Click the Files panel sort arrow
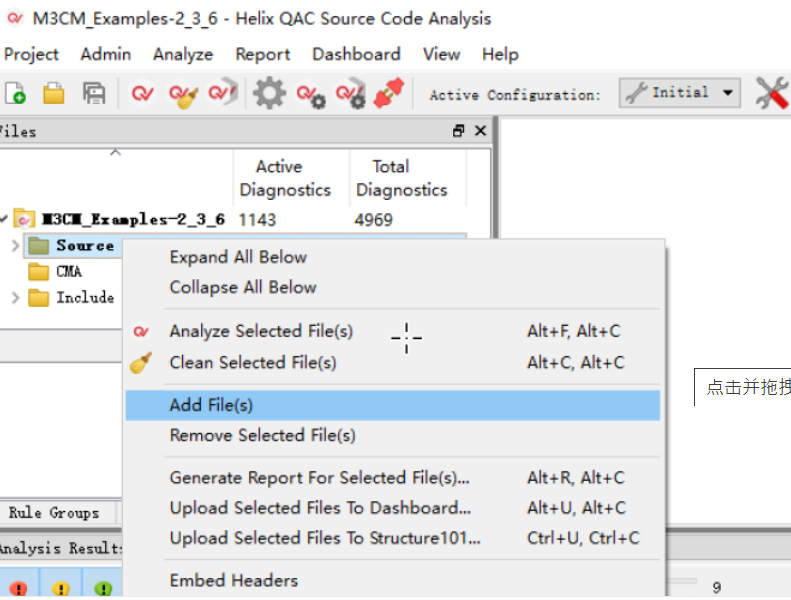Viewport: 791px width, 600px height. pyautogui.click(x=116, y=152)
